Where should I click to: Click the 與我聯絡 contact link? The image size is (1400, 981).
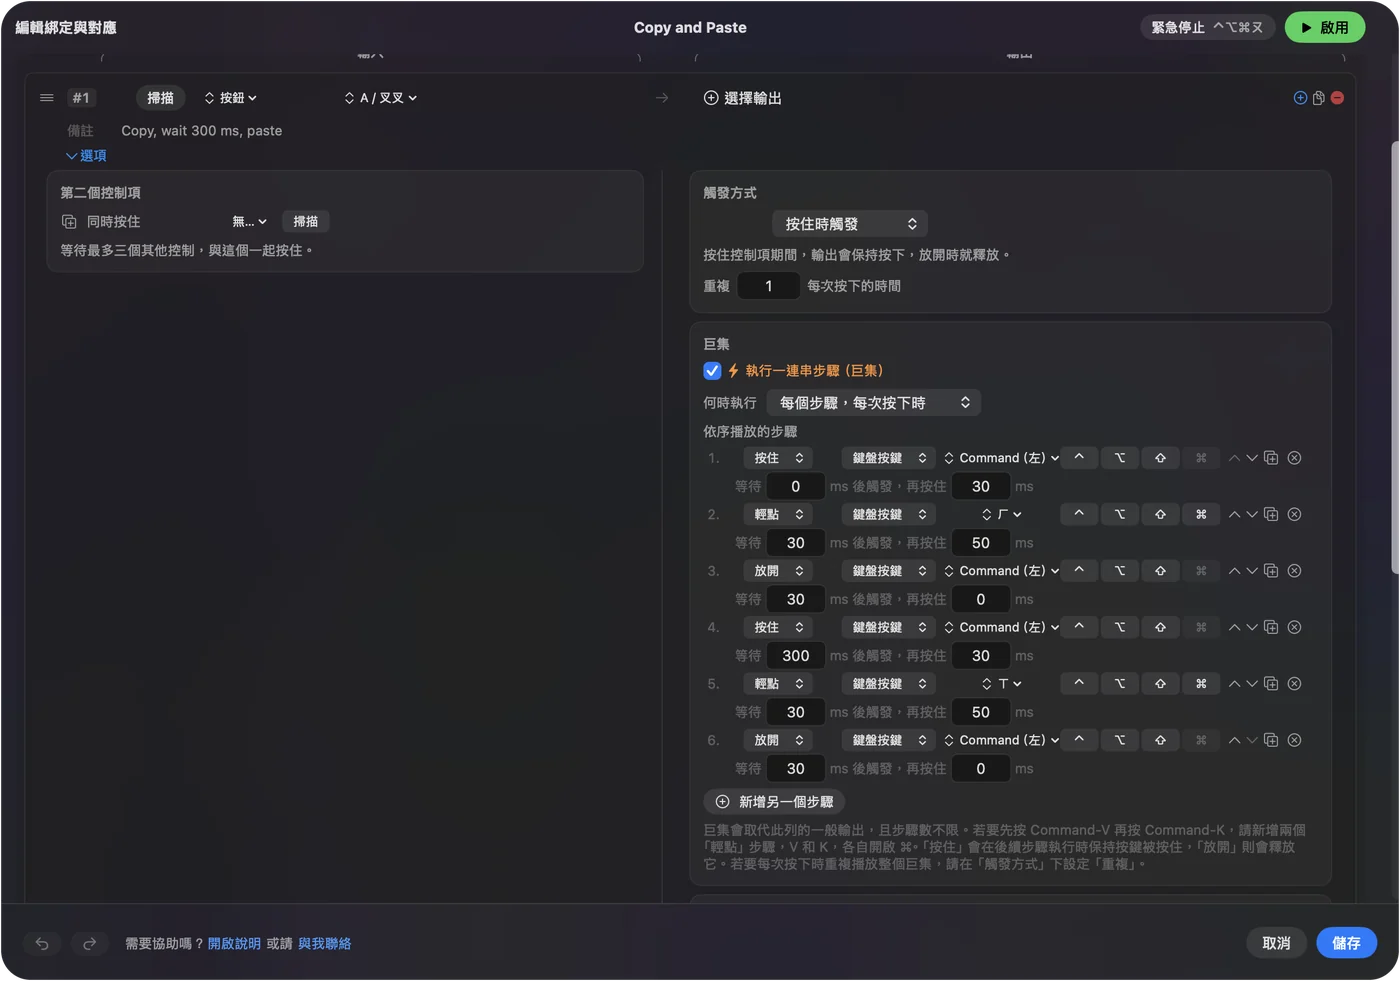[x=324, y=944]
